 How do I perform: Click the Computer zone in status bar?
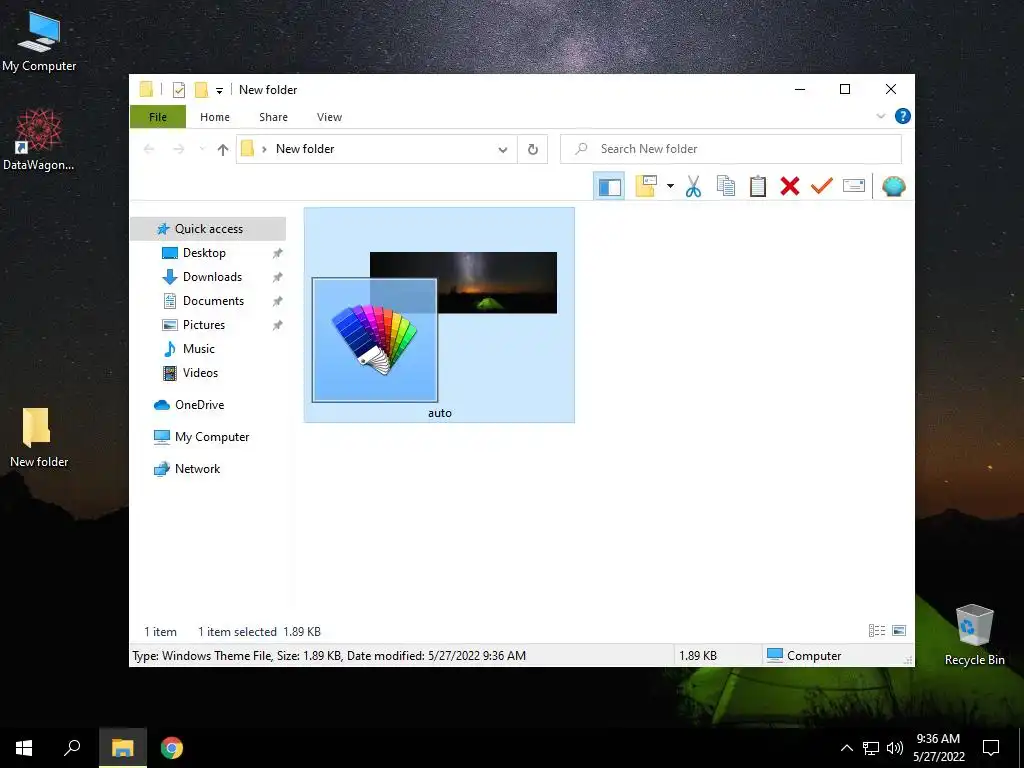[804, 656]
